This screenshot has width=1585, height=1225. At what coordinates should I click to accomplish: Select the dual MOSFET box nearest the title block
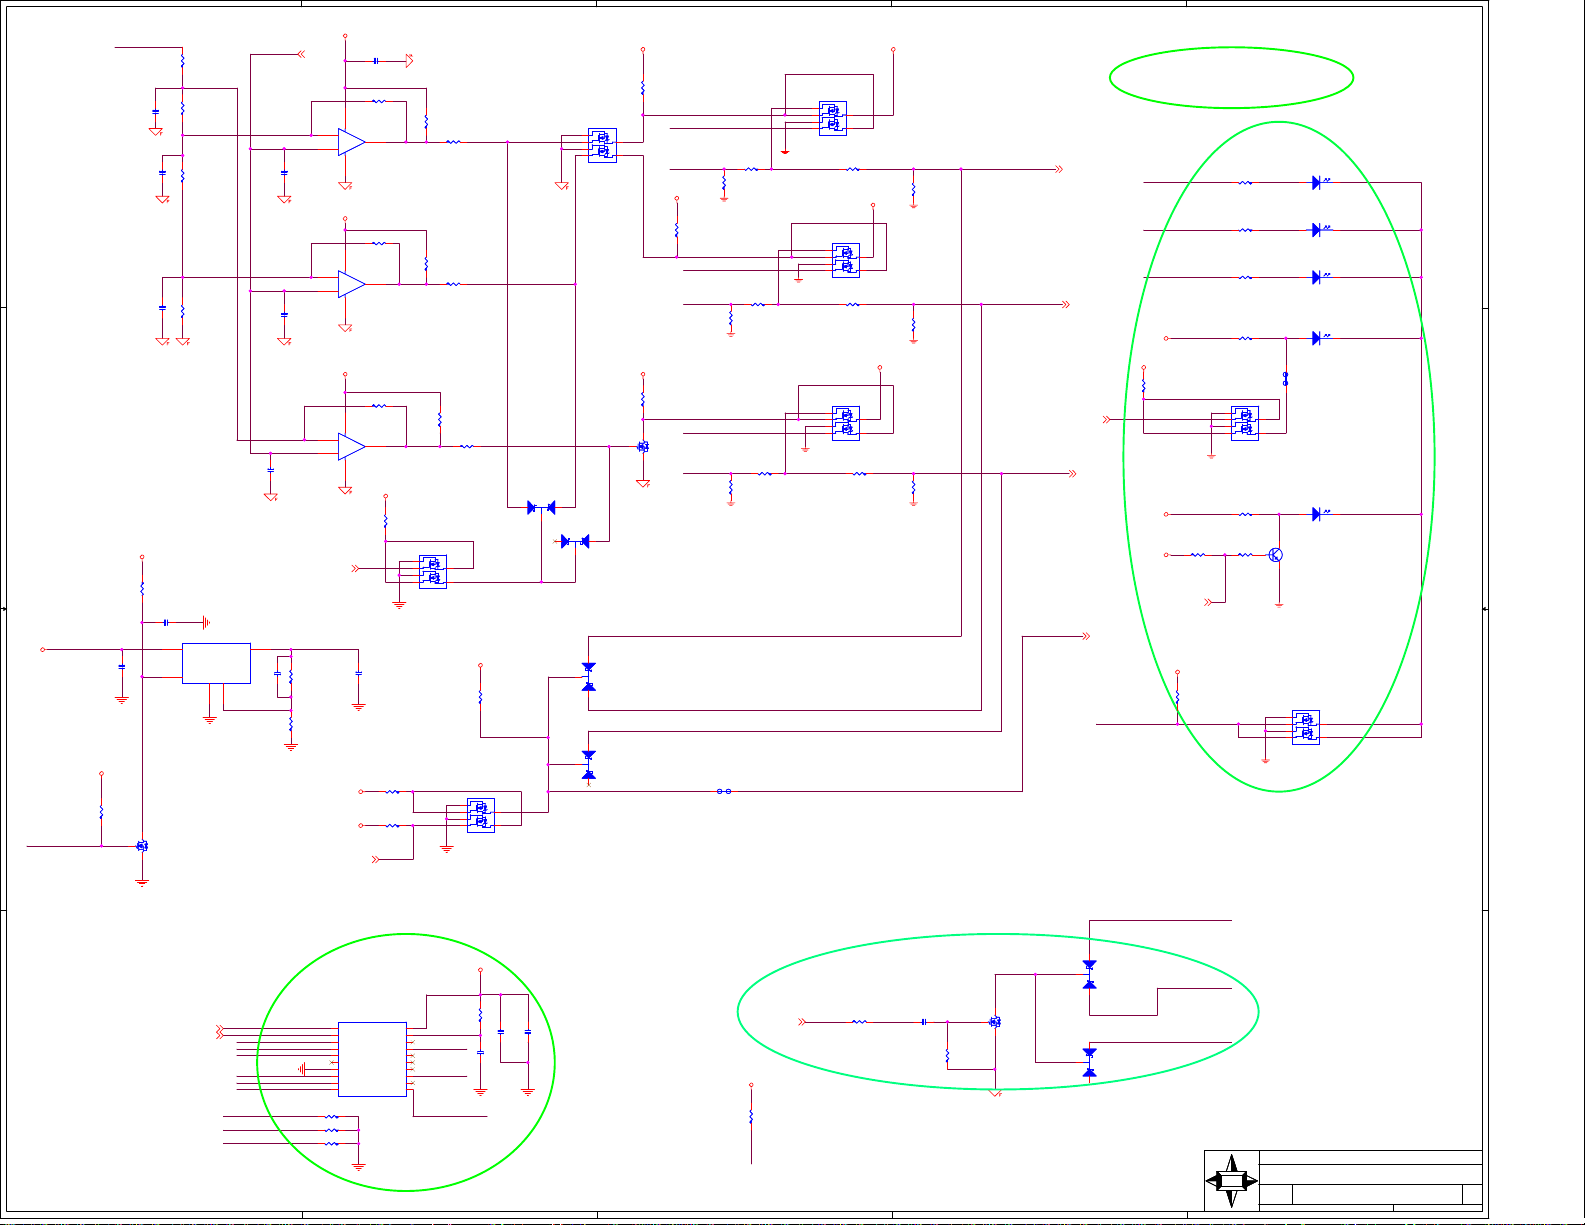pyautogui.click(x=1306, y=727)
